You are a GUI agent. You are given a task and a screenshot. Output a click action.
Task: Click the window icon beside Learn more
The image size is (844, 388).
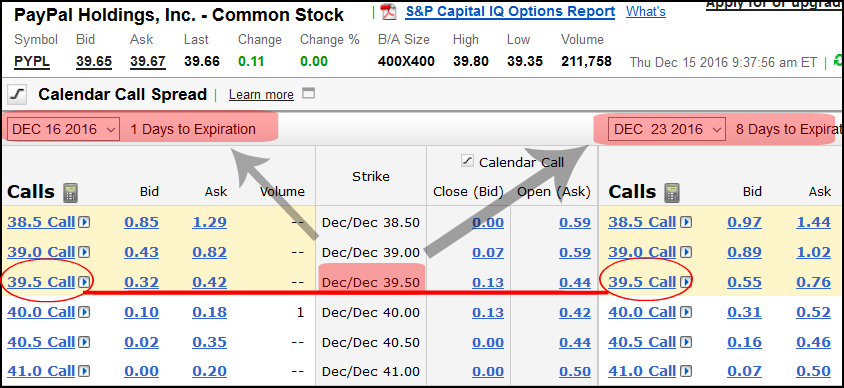click(x=308, y=94)
